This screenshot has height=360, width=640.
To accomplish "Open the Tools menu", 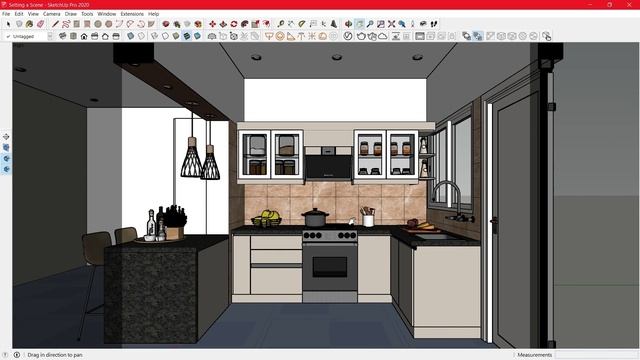I will [87, 14].
